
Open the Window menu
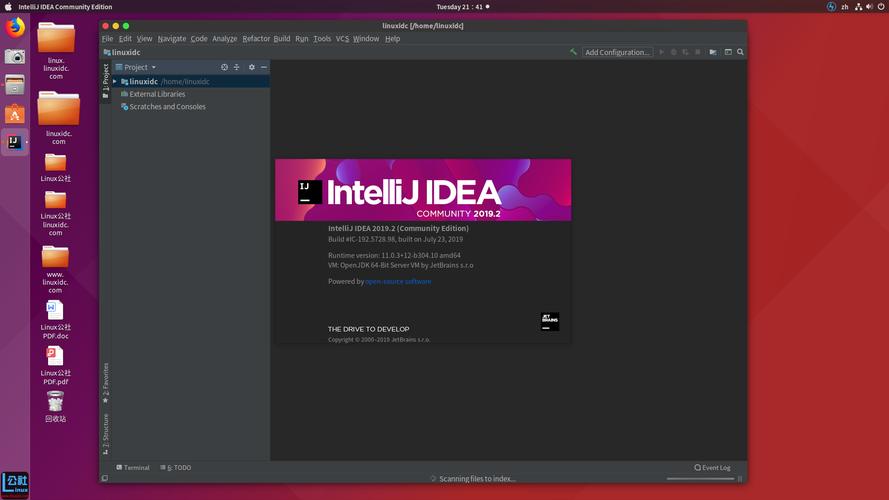click(x=366, y=39)
